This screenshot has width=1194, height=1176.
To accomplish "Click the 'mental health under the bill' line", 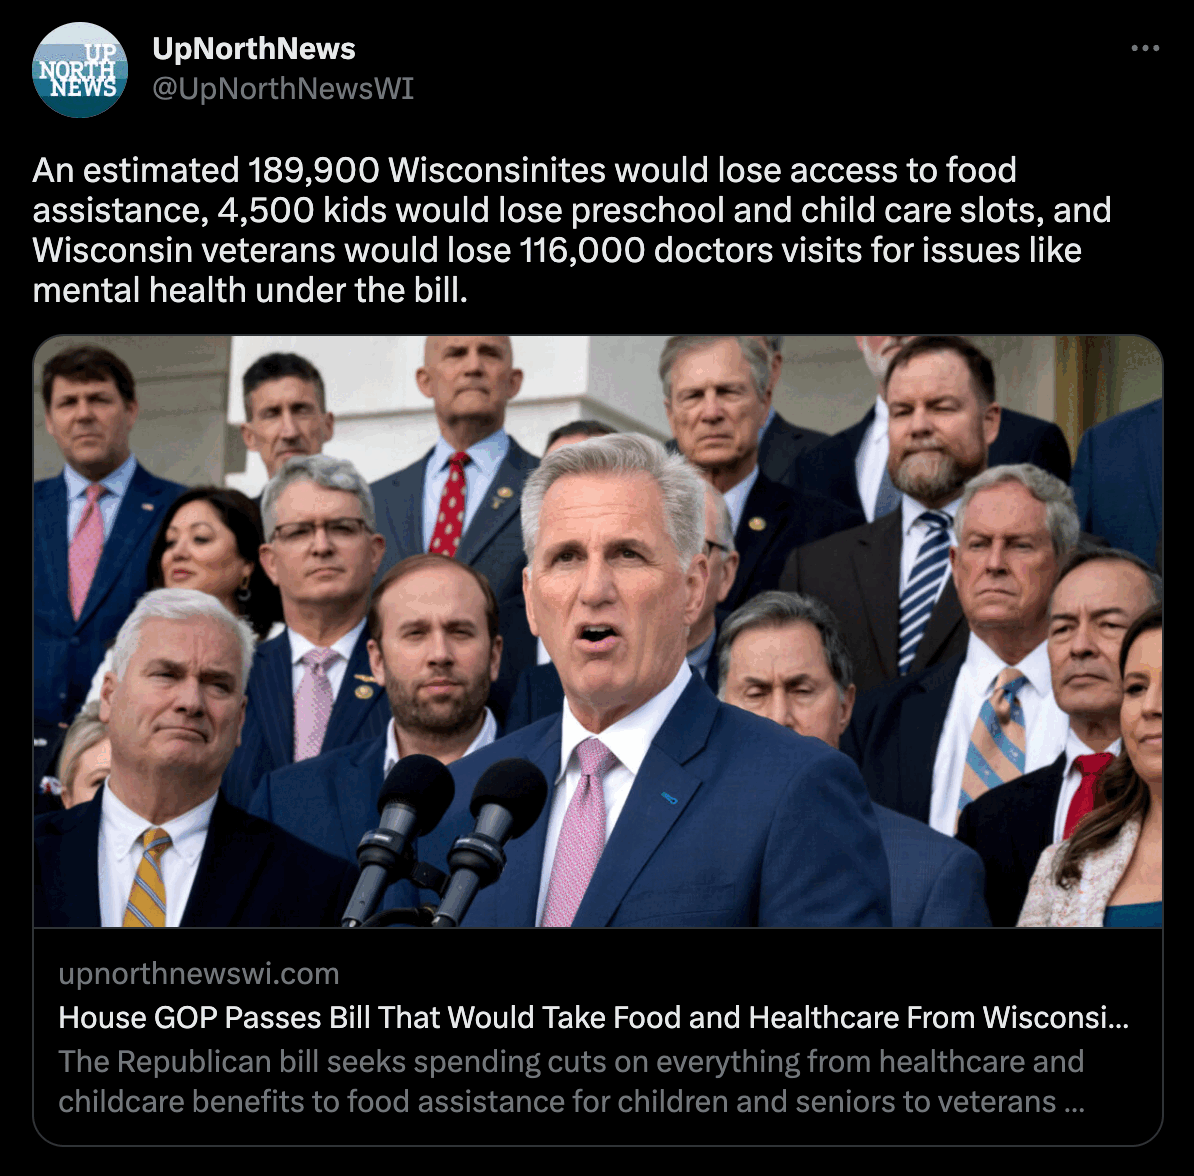I will [250, 291].
